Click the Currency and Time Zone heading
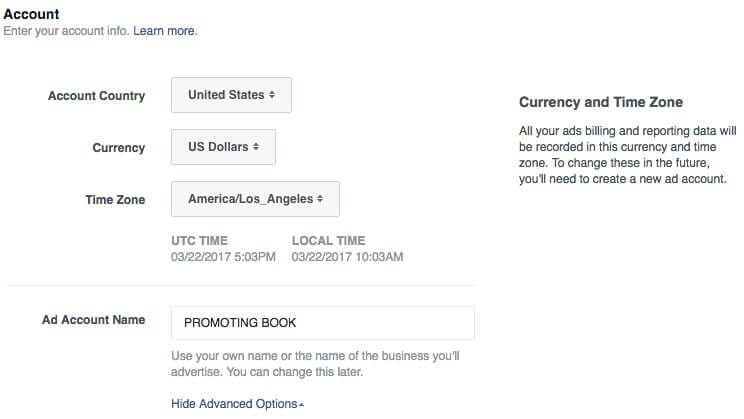 [601, 102]
